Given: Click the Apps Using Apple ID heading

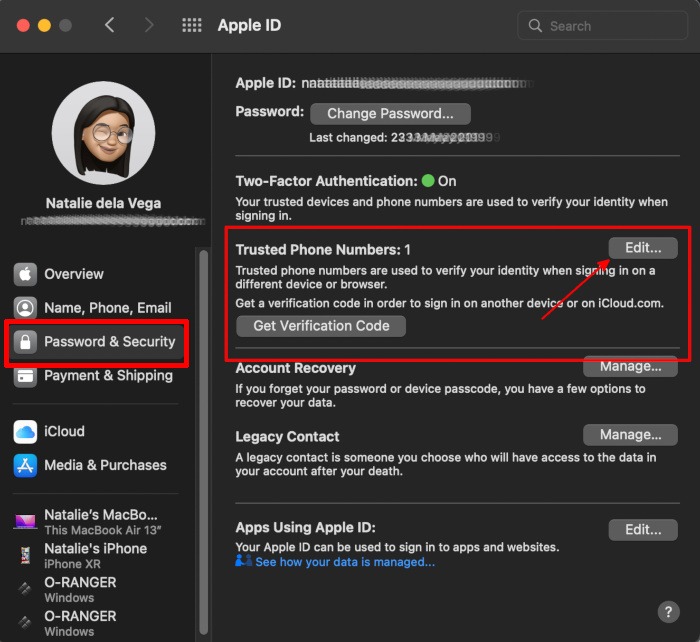Looking at the screenshot, I should coord(305,527).
